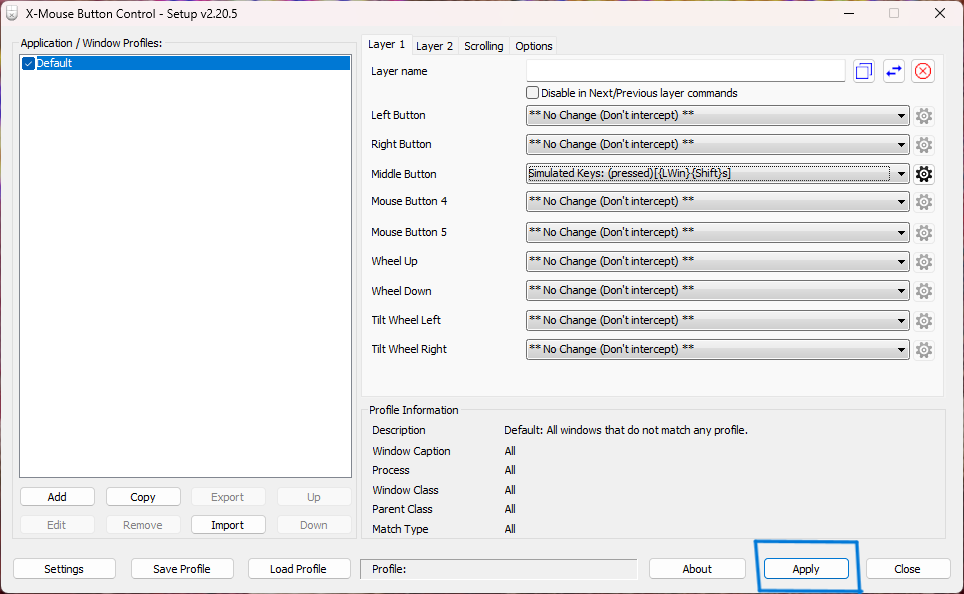Image resolution: width=964 pixels, height=594 pixels.
Task: Click the Add profile button
Action: coord(57,497)
